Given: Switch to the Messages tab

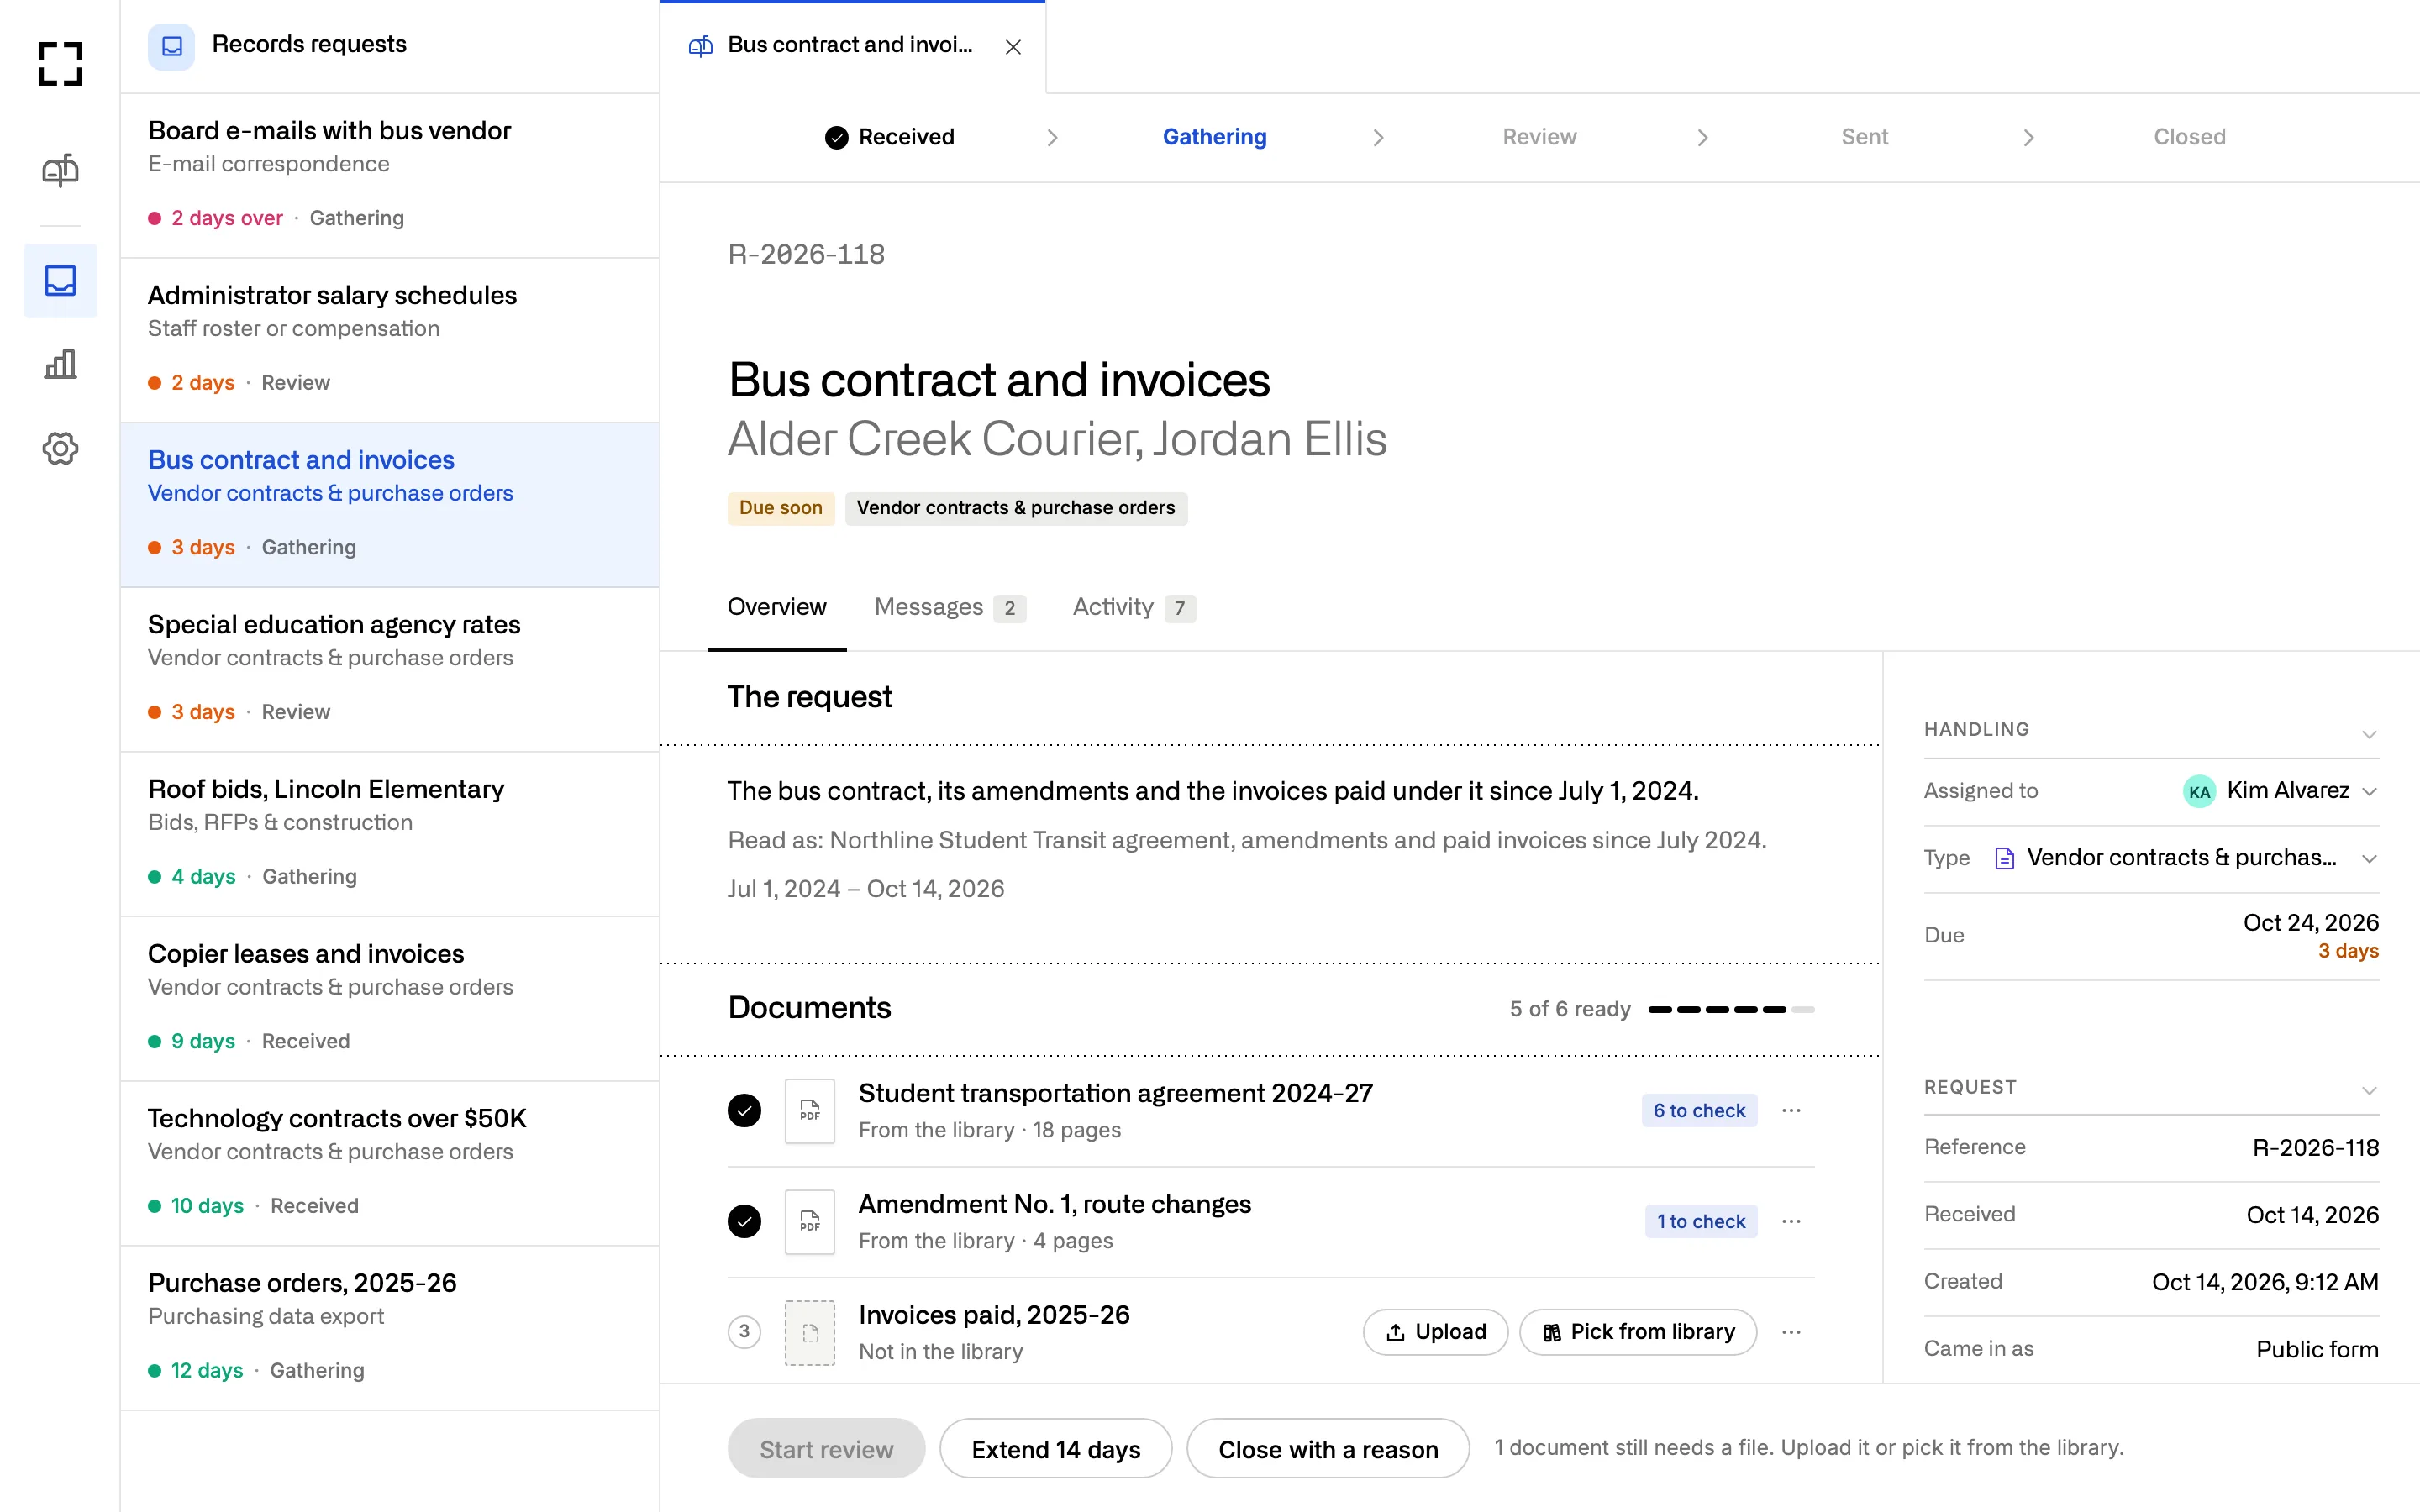Looking at the screenshot, I should pos(949,607).
